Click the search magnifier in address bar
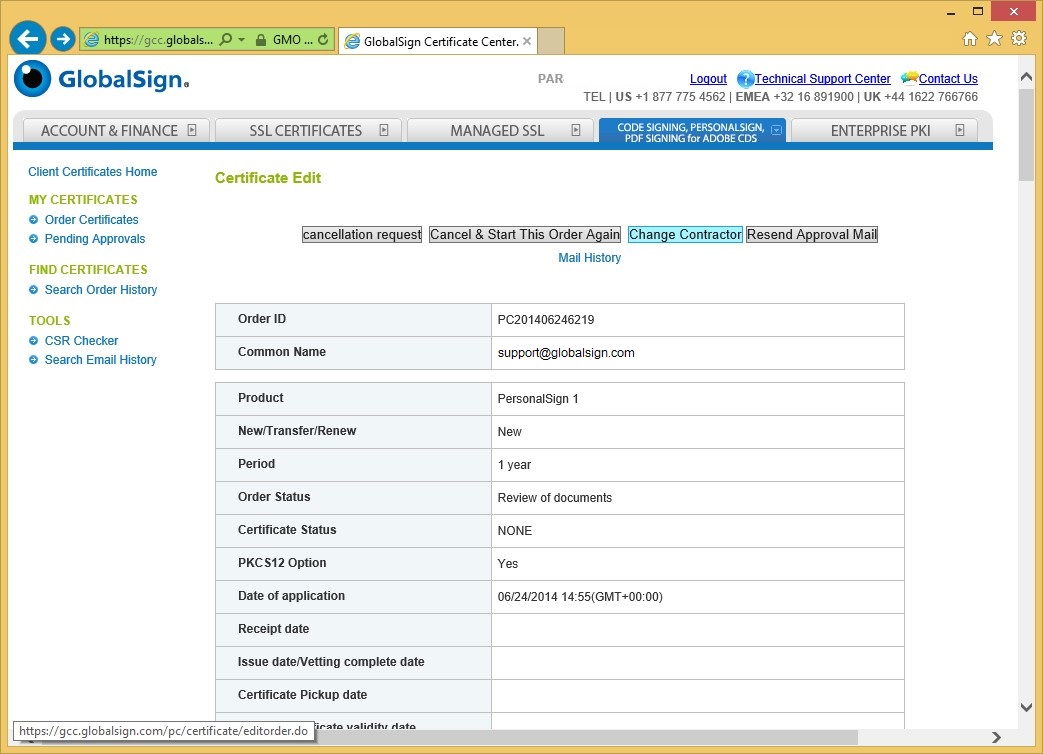This screenshot has width=1043, height=754. click(x=226, y=39)
